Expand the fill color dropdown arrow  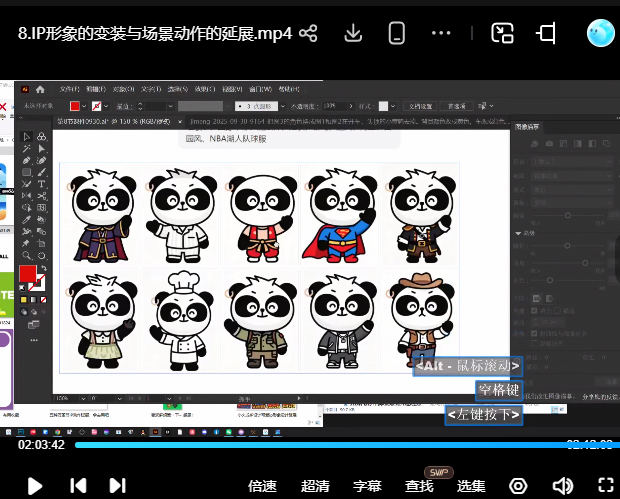(84, 106)
